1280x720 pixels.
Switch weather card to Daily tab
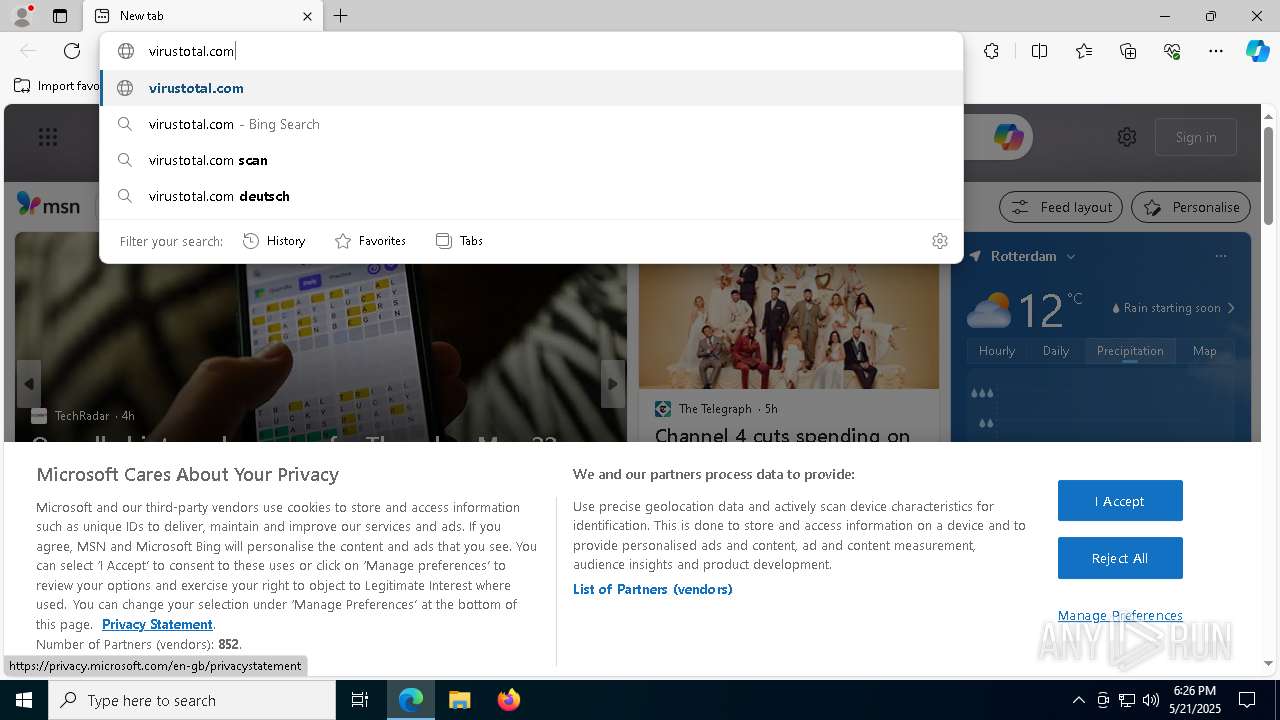click(1056, 351)
